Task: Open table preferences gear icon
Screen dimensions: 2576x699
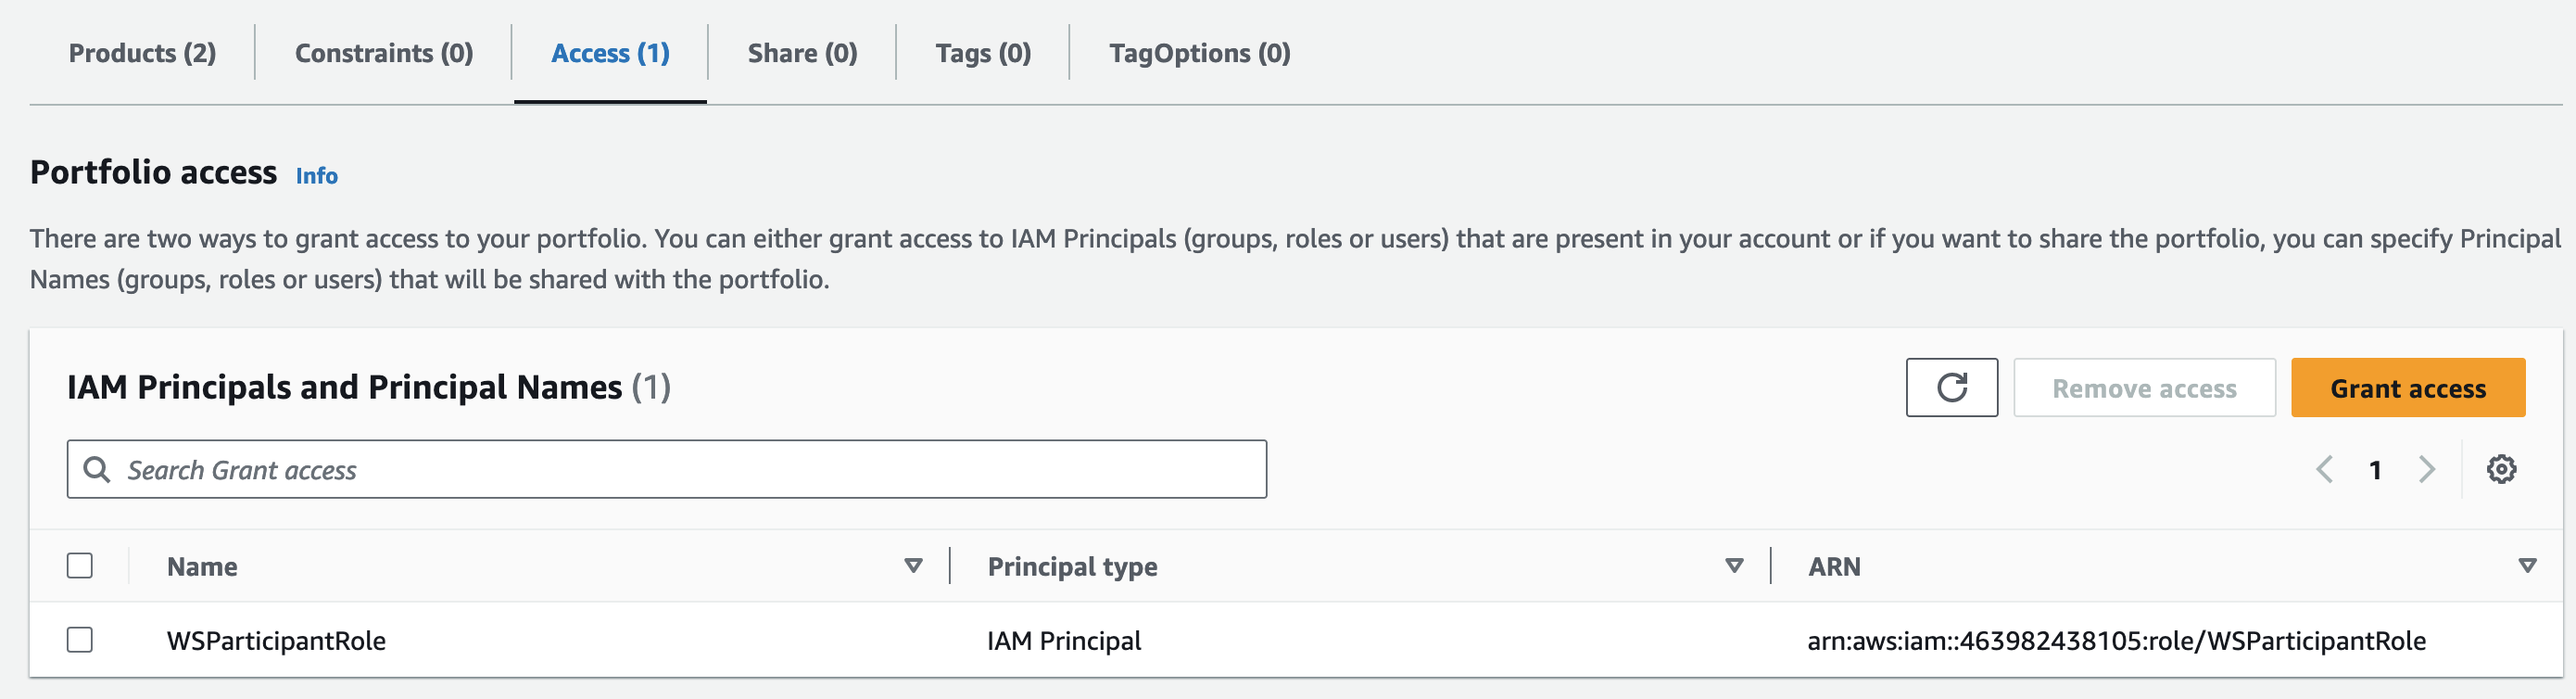Action: click(2501, 469)
